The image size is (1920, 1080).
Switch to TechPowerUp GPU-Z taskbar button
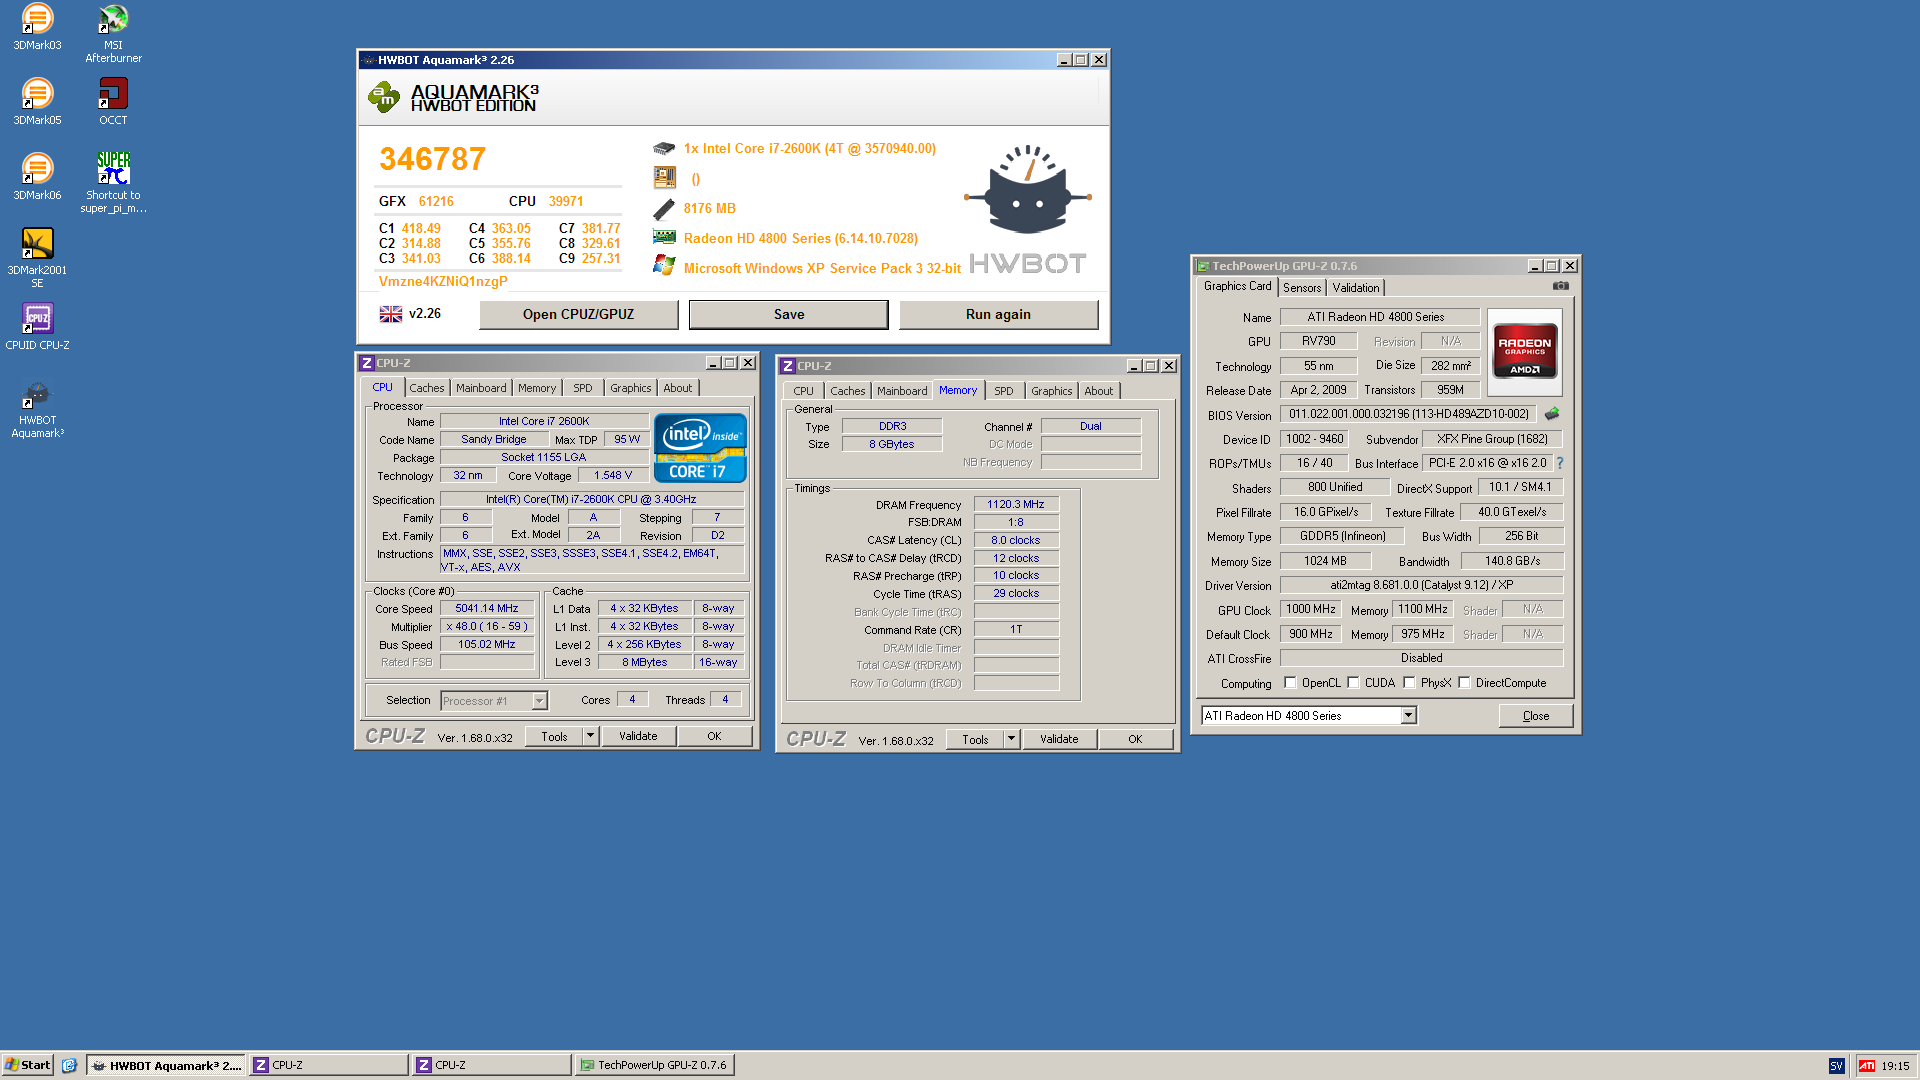coord(655,1065)
